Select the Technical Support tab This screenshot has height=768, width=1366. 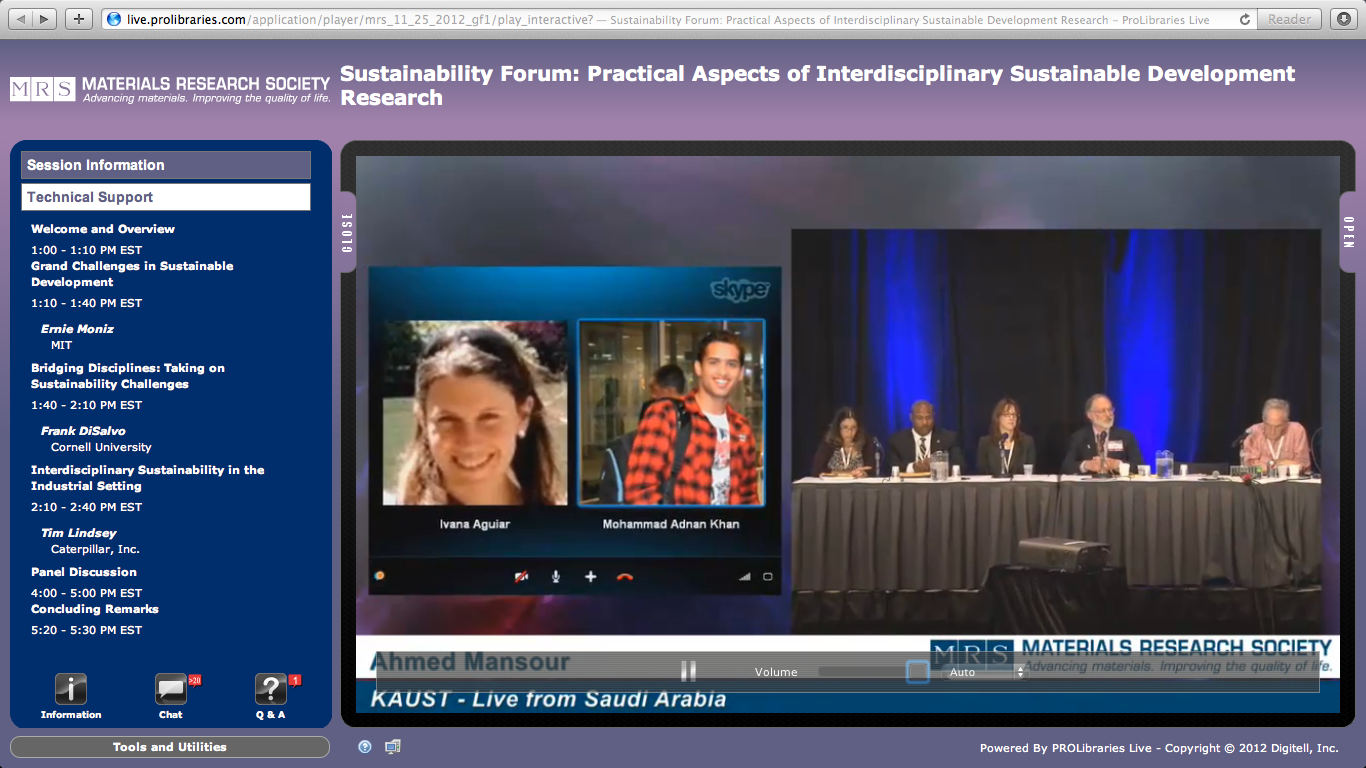166,197
